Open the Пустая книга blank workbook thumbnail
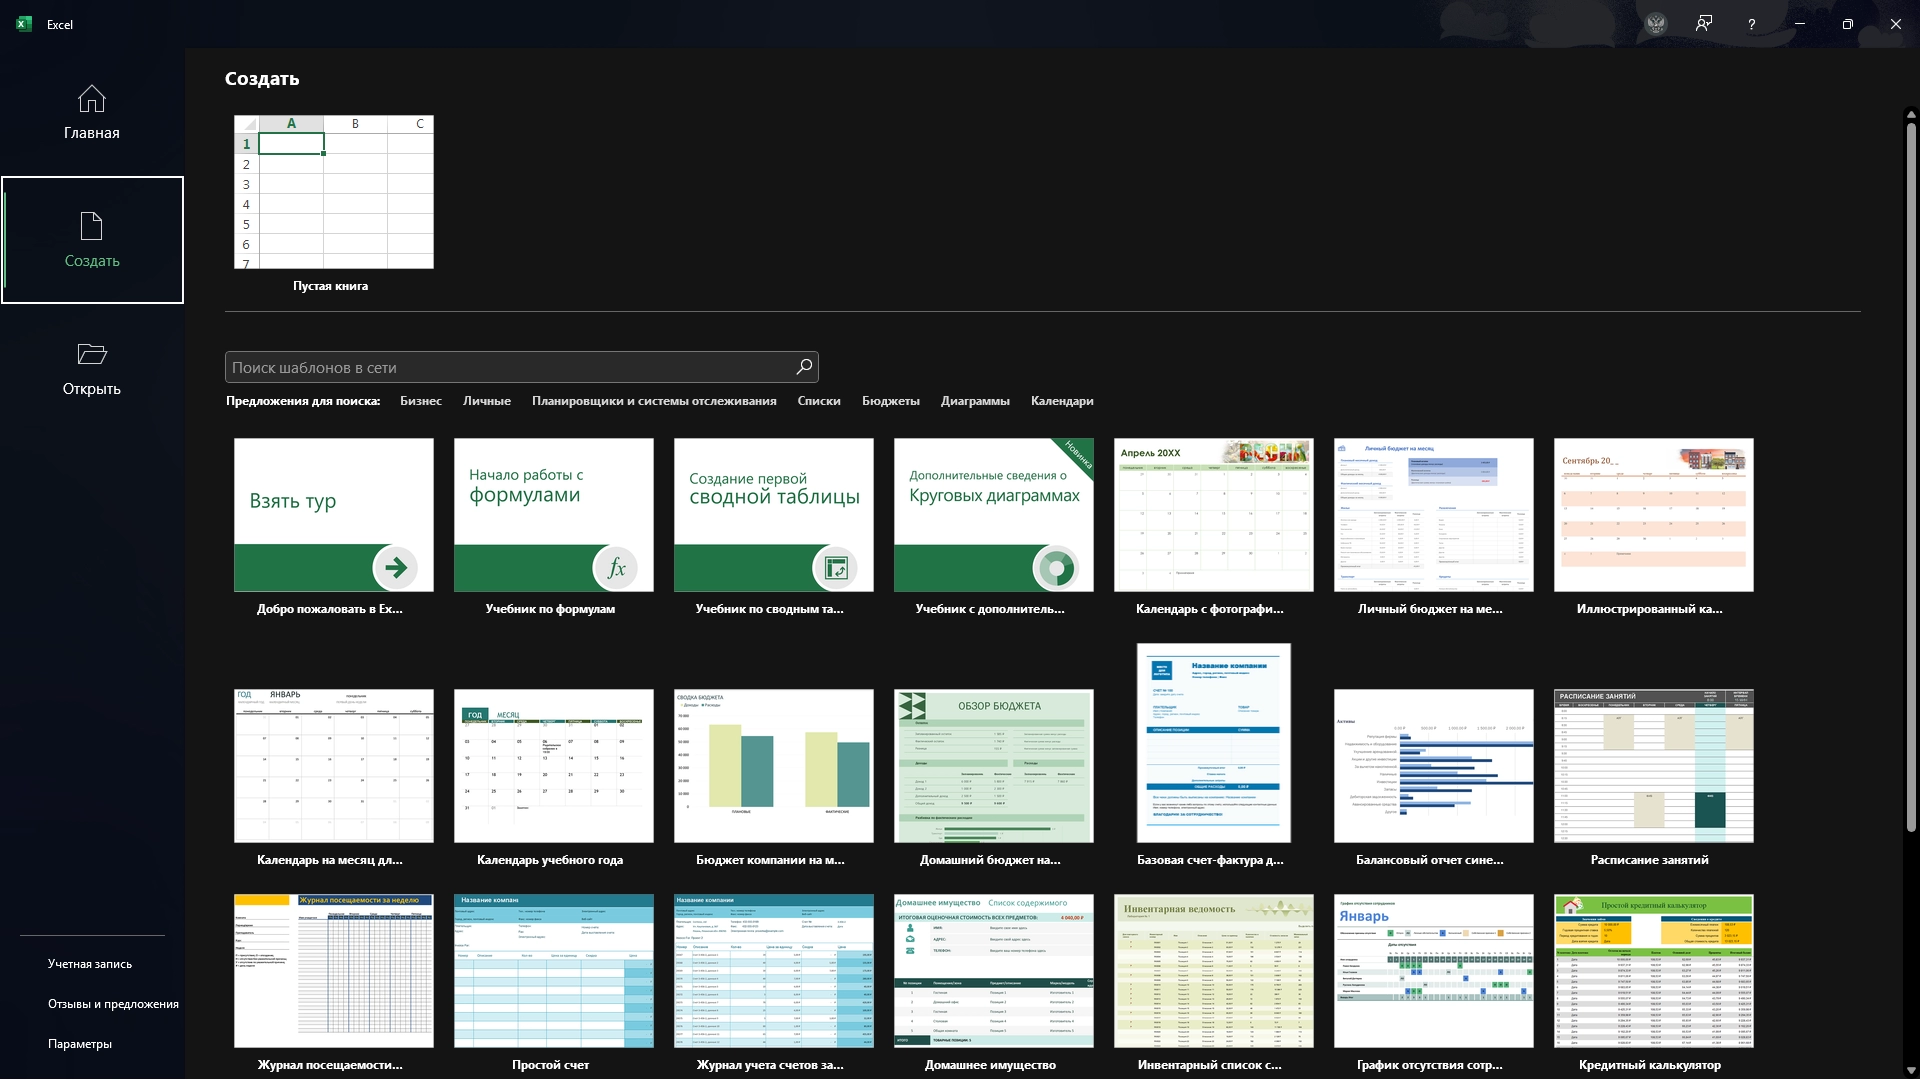Screen dimensions: 1920x1080 (x=333, y=192)
